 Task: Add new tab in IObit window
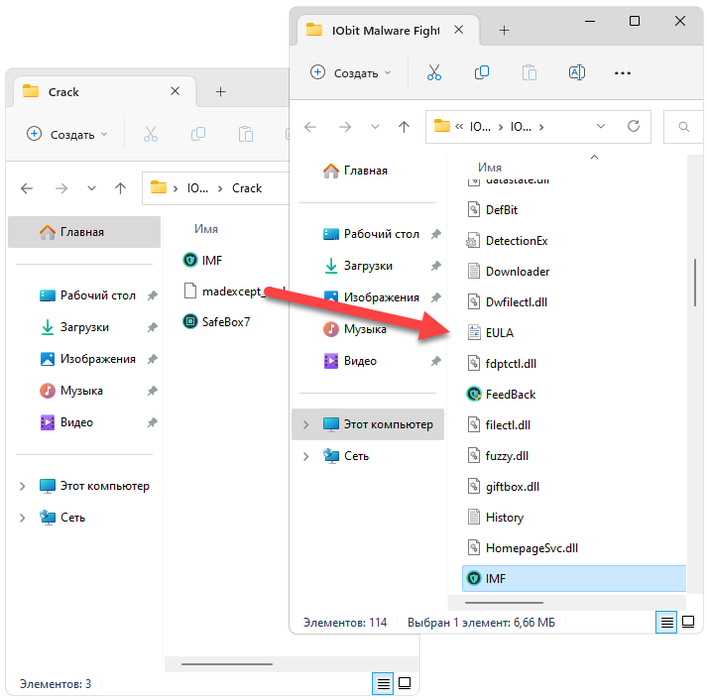coord(504,30)
